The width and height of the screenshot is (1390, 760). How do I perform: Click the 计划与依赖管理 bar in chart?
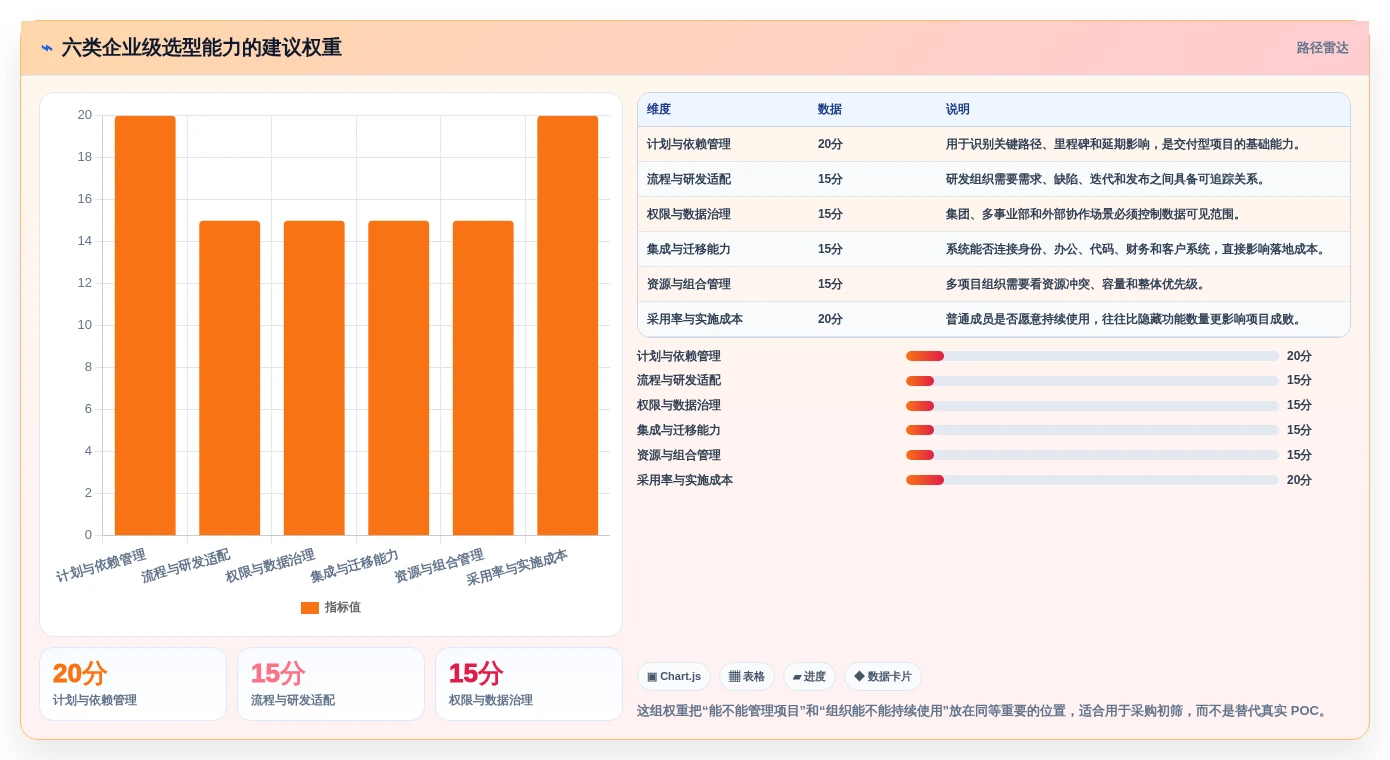click(x=145, y=326)
